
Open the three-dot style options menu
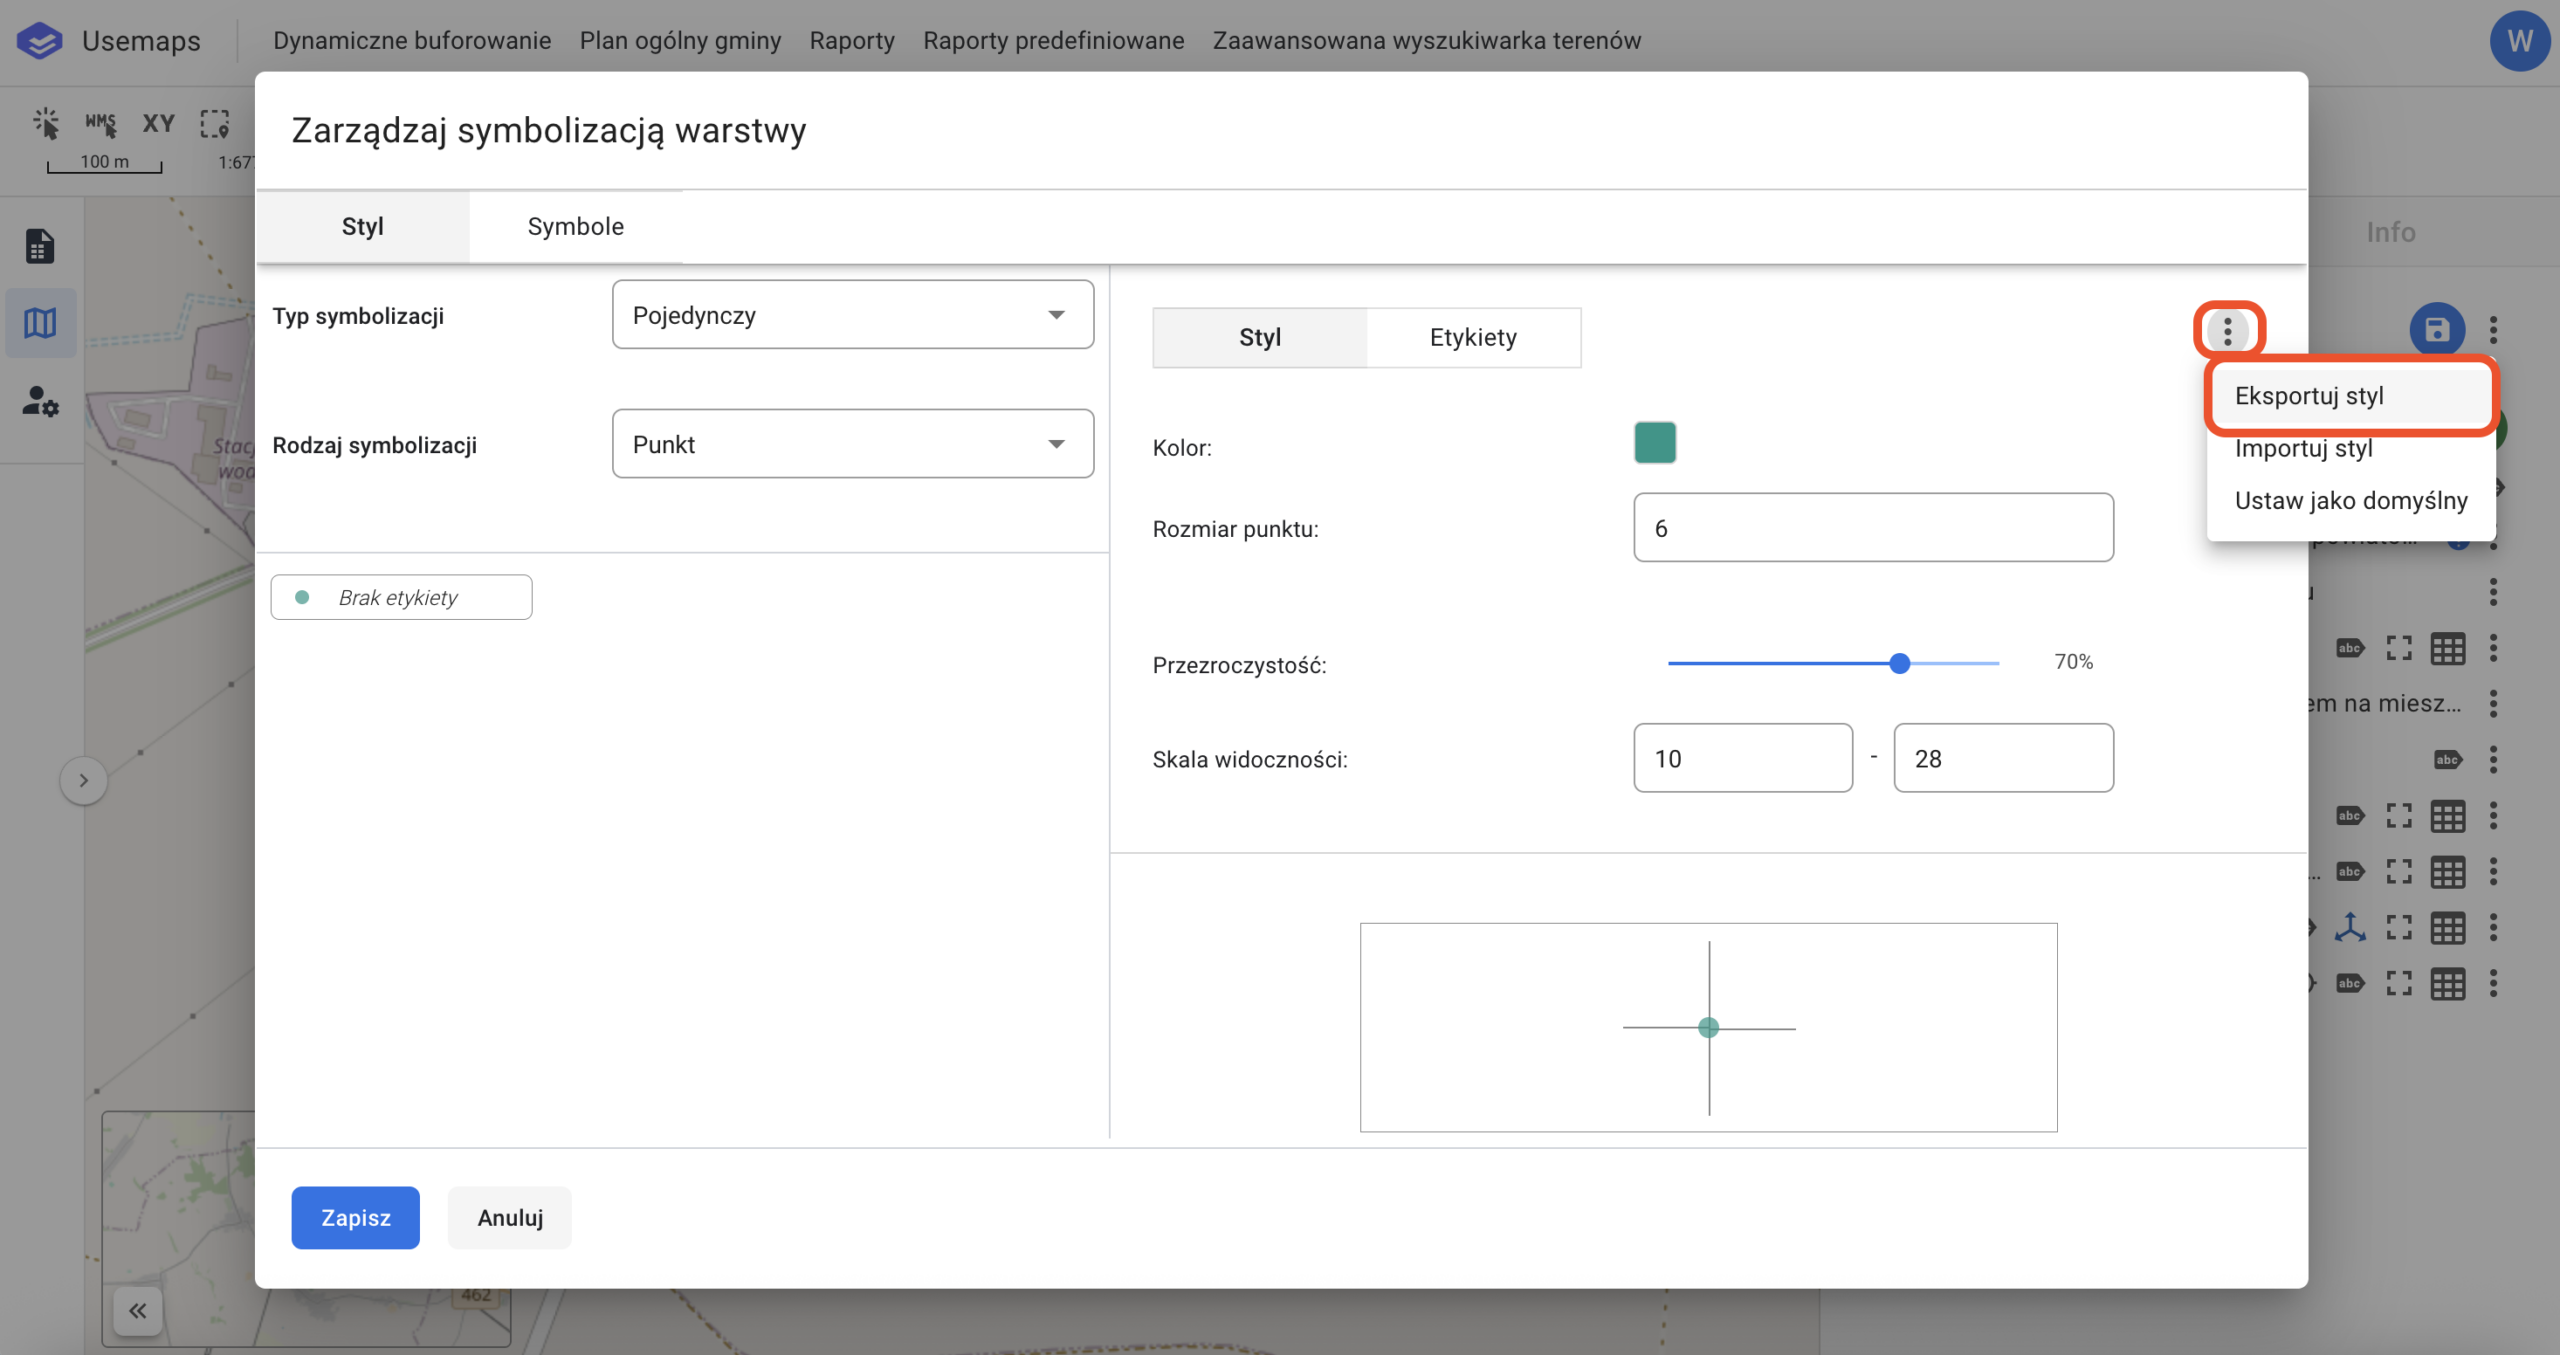coord(2227,331)
